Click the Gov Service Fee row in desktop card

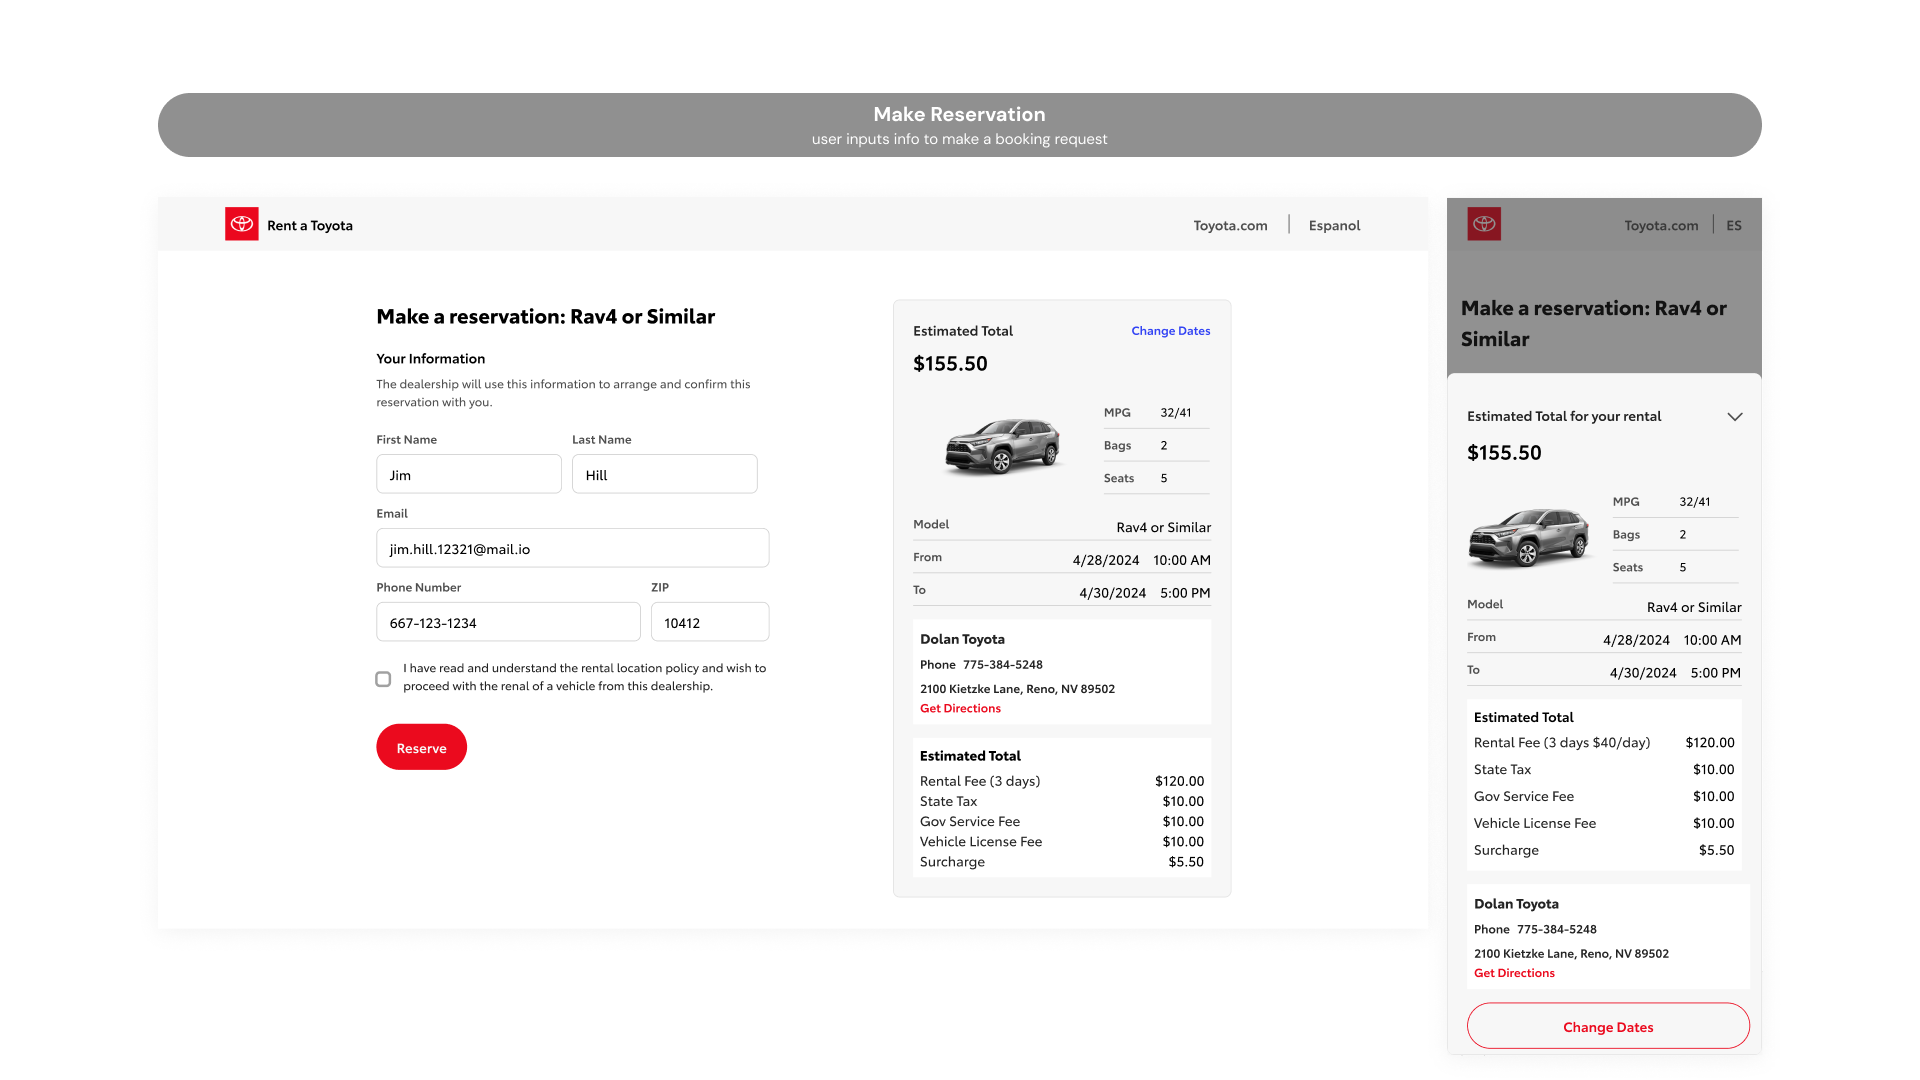point(1062,822)
